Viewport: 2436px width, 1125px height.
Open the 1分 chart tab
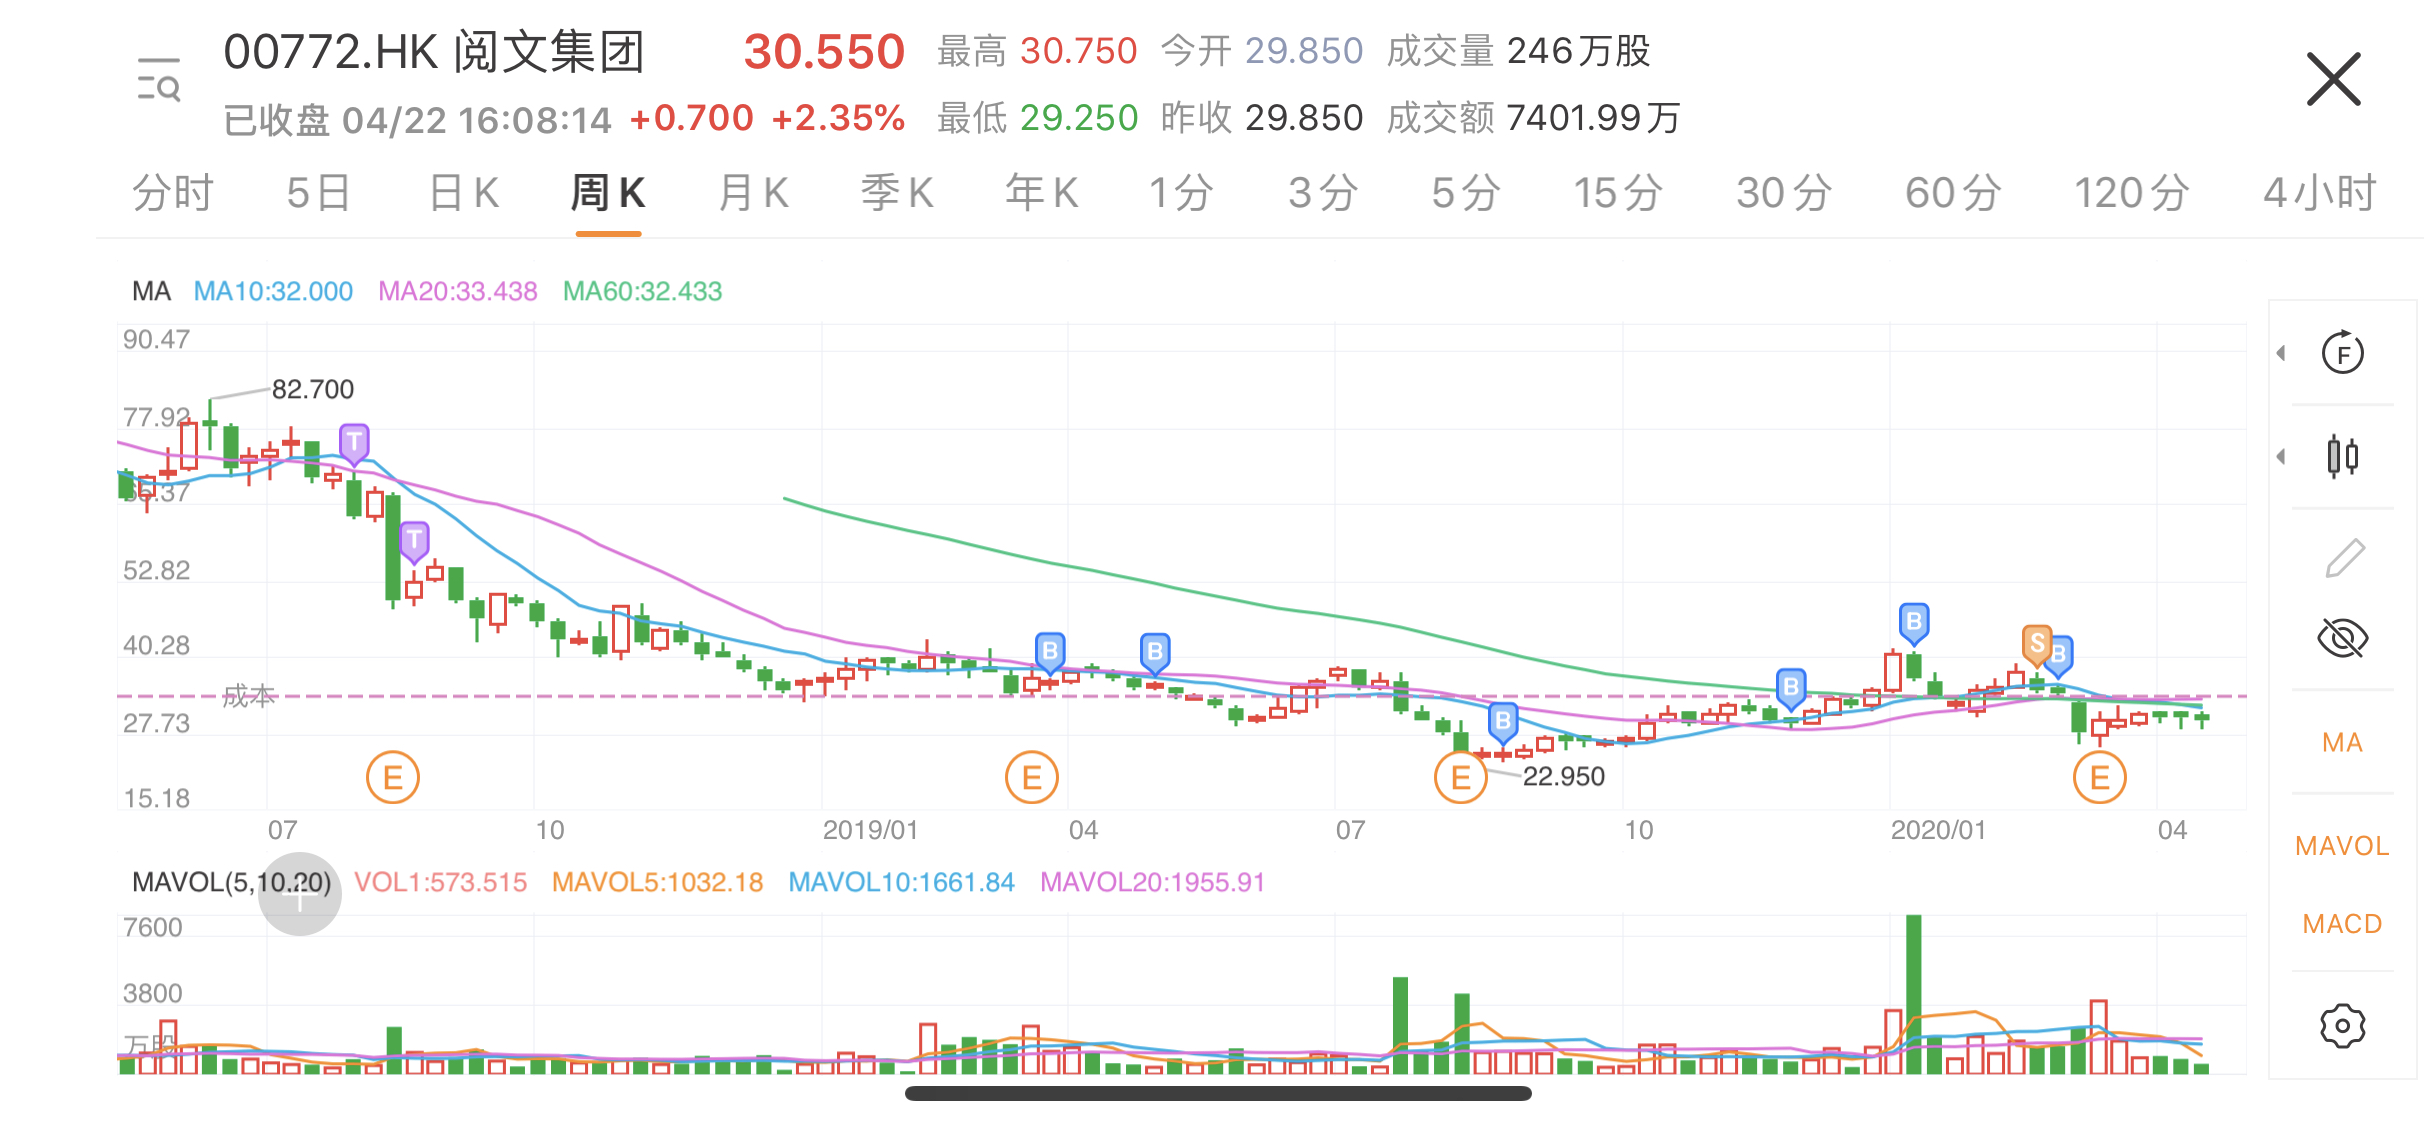1181,193
